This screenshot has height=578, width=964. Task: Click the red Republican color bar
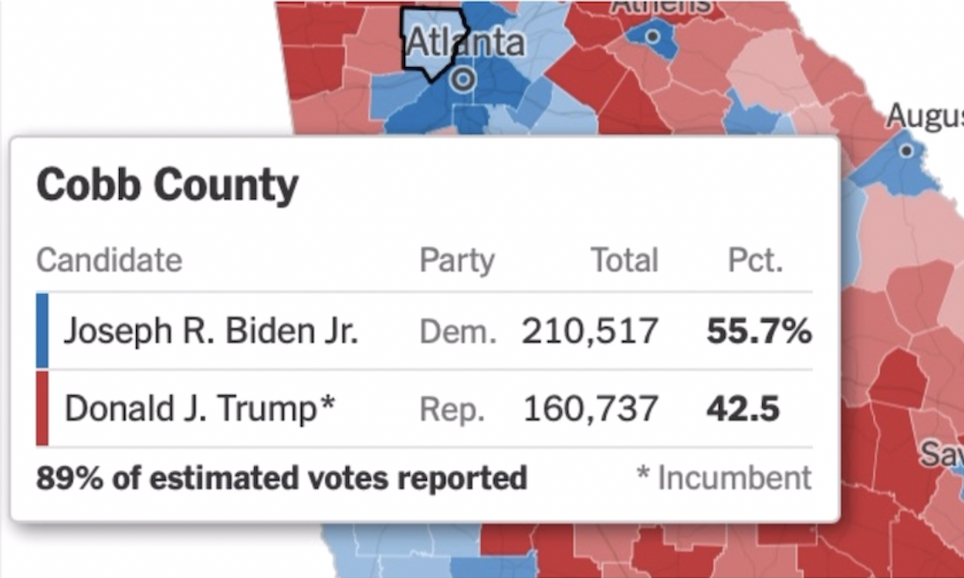coord(42,408)
